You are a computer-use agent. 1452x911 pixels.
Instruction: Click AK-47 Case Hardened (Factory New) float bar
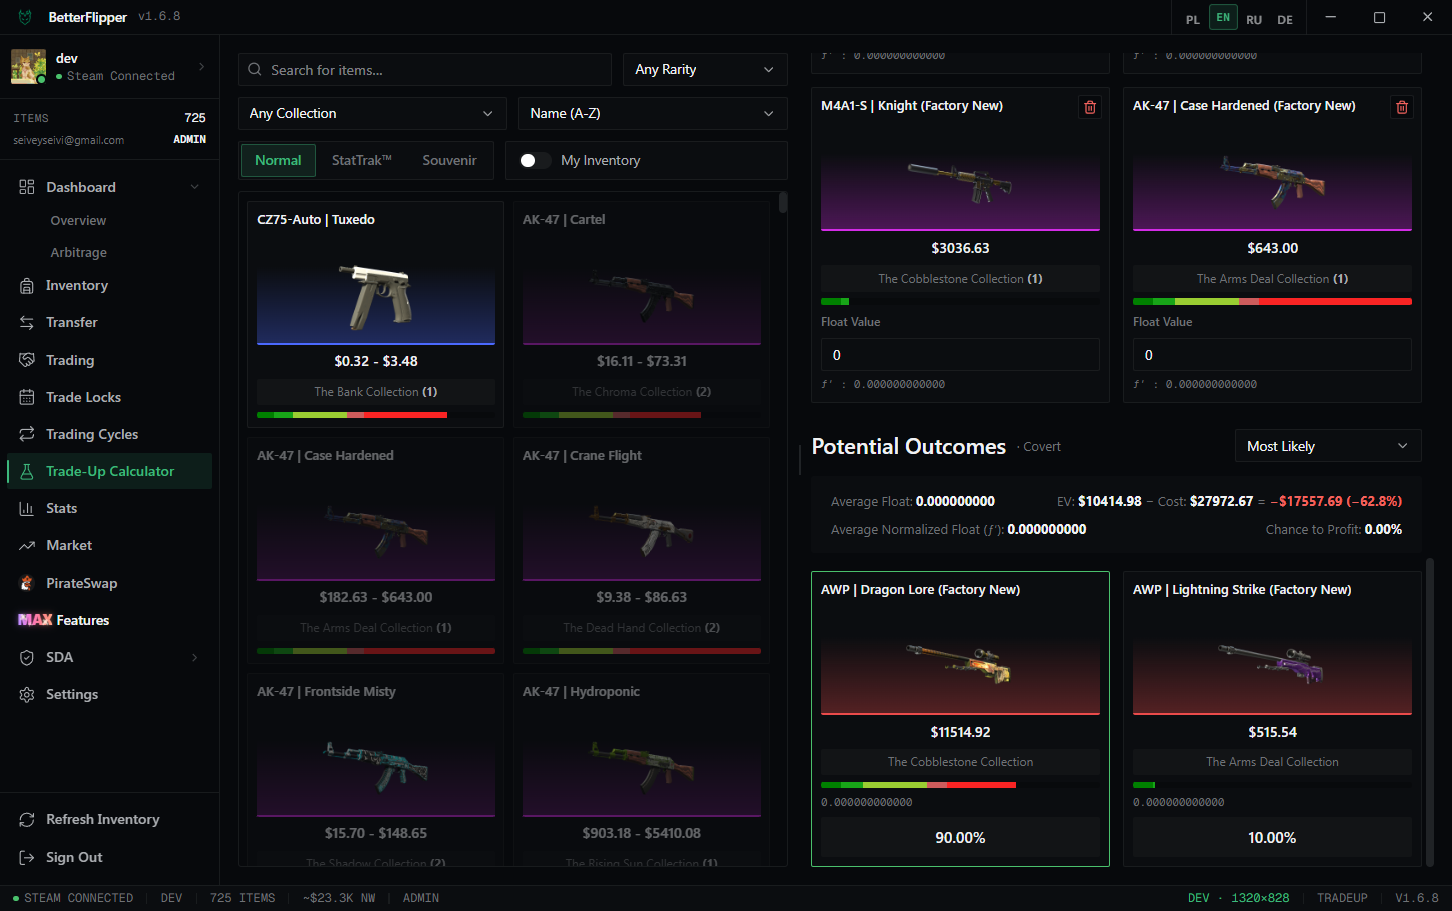(x=1272, y=301)
